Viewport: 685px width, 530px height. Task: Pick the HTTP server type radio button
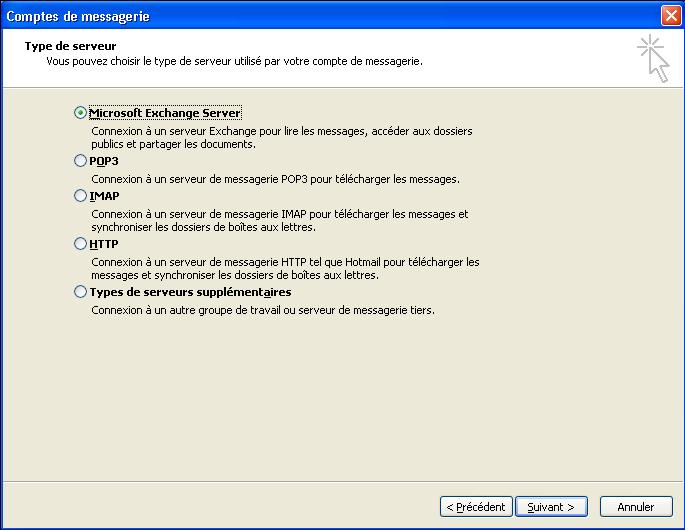[x=80, y=244]
